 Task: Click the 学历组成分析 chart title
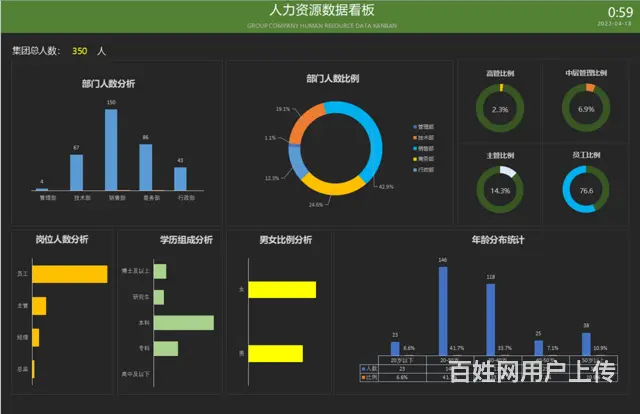coord(186,240)
